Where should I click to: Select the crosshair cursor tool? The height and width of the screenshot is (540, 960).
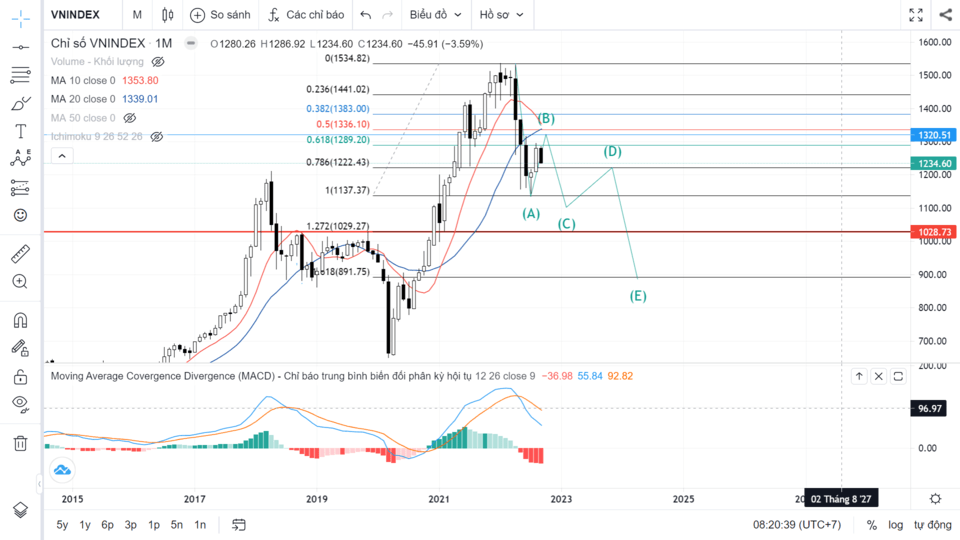point(20,19)
